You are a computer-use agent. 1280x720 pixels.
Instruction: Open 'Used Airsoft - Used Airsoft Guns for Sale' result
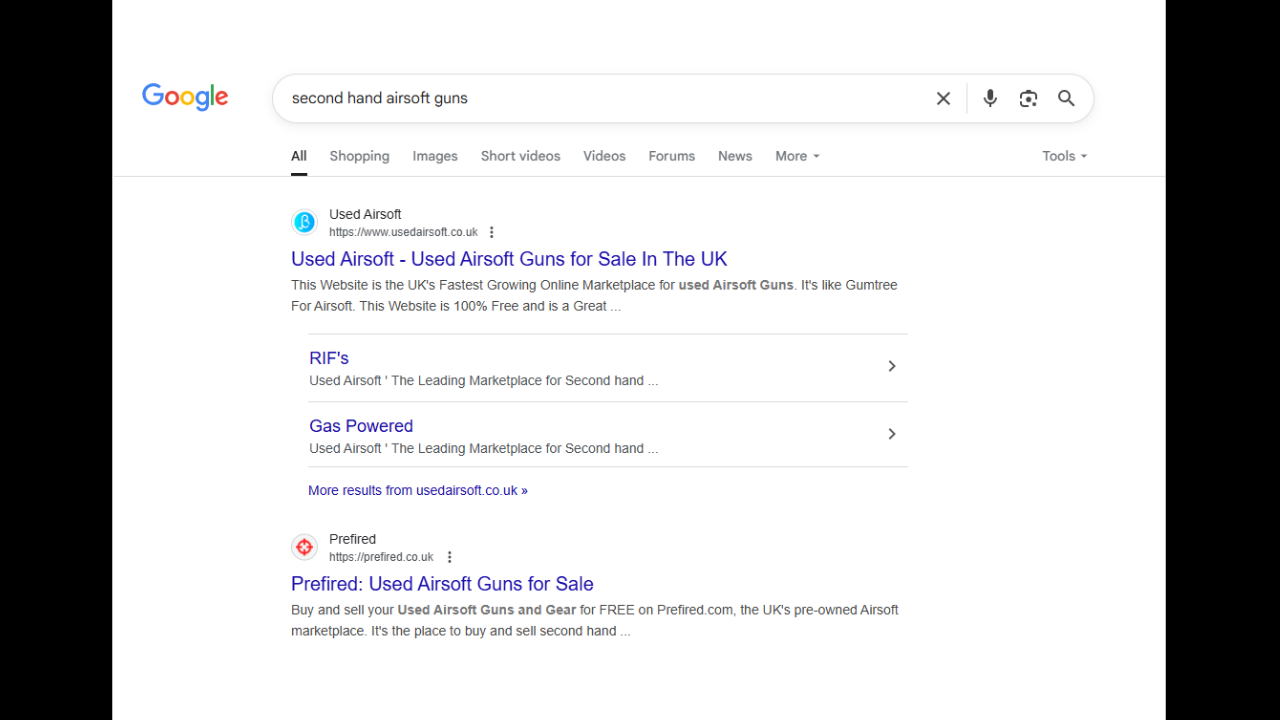click(x=509, y=259)
